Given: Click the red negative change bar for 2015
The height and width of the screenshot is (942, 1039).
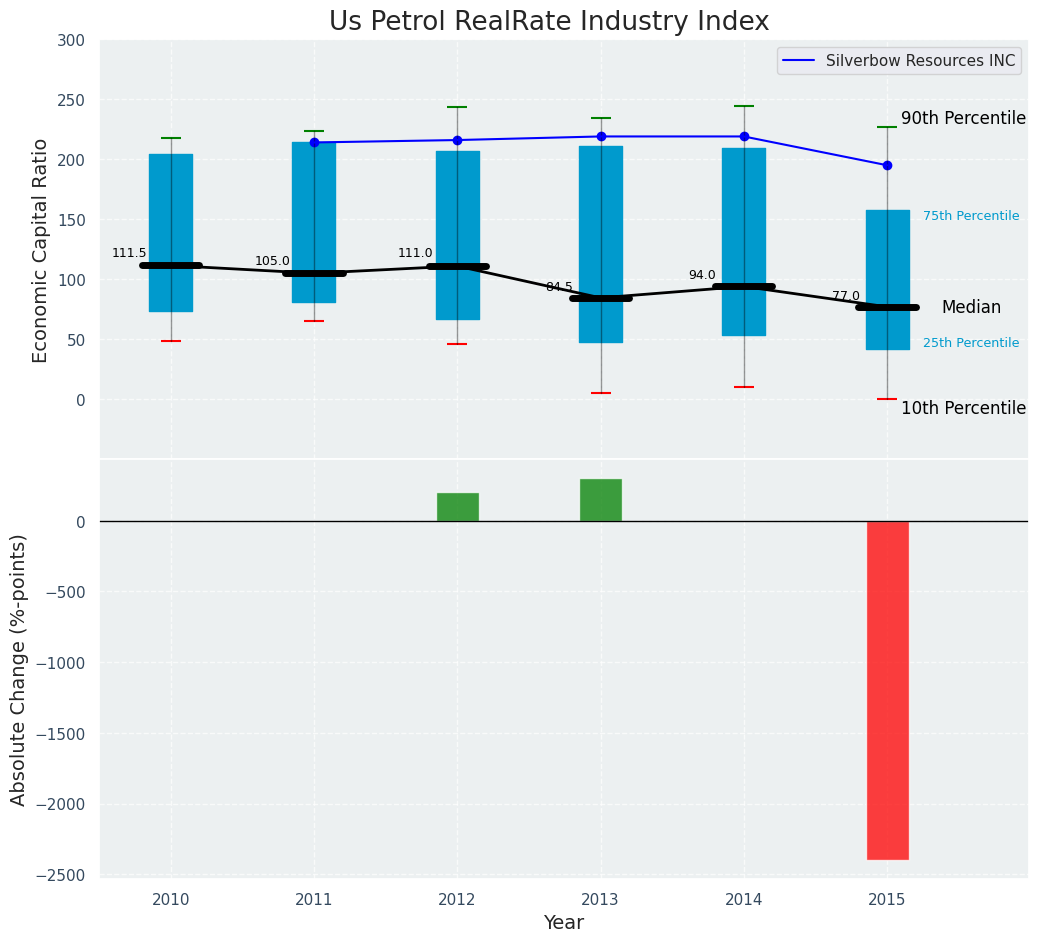Looking at the screenshot, I should (887, 690).
